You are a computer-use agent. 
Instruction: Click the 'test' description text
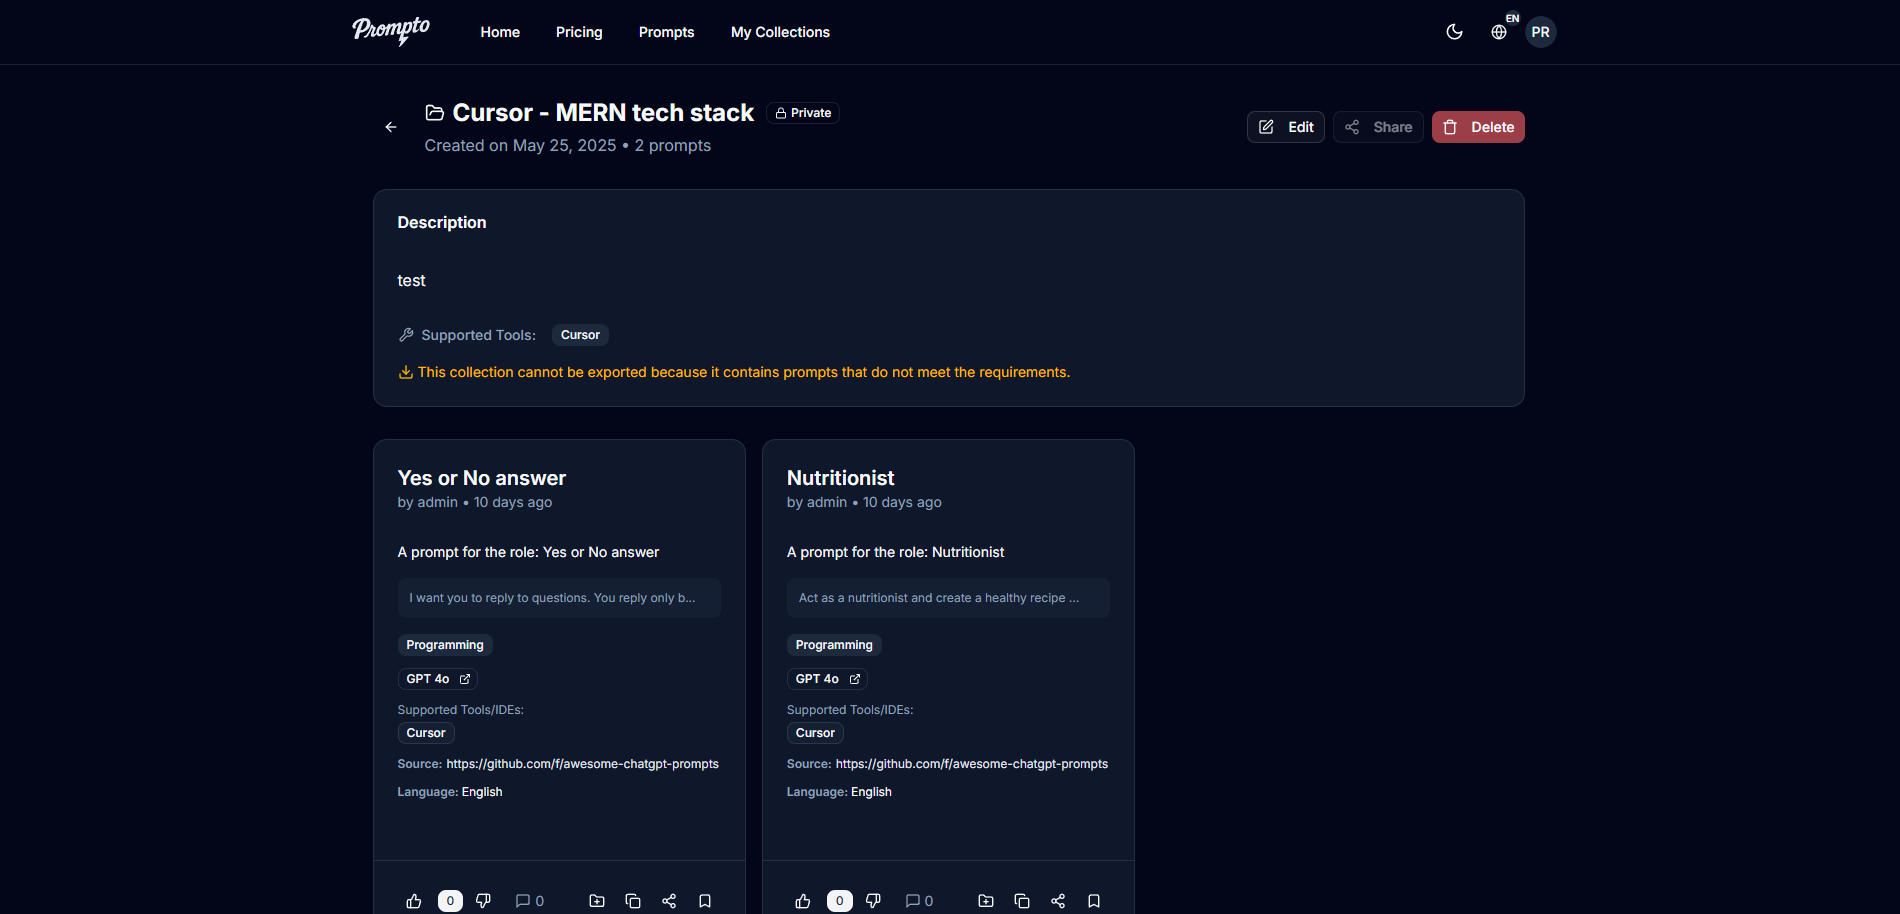point(411,281)
